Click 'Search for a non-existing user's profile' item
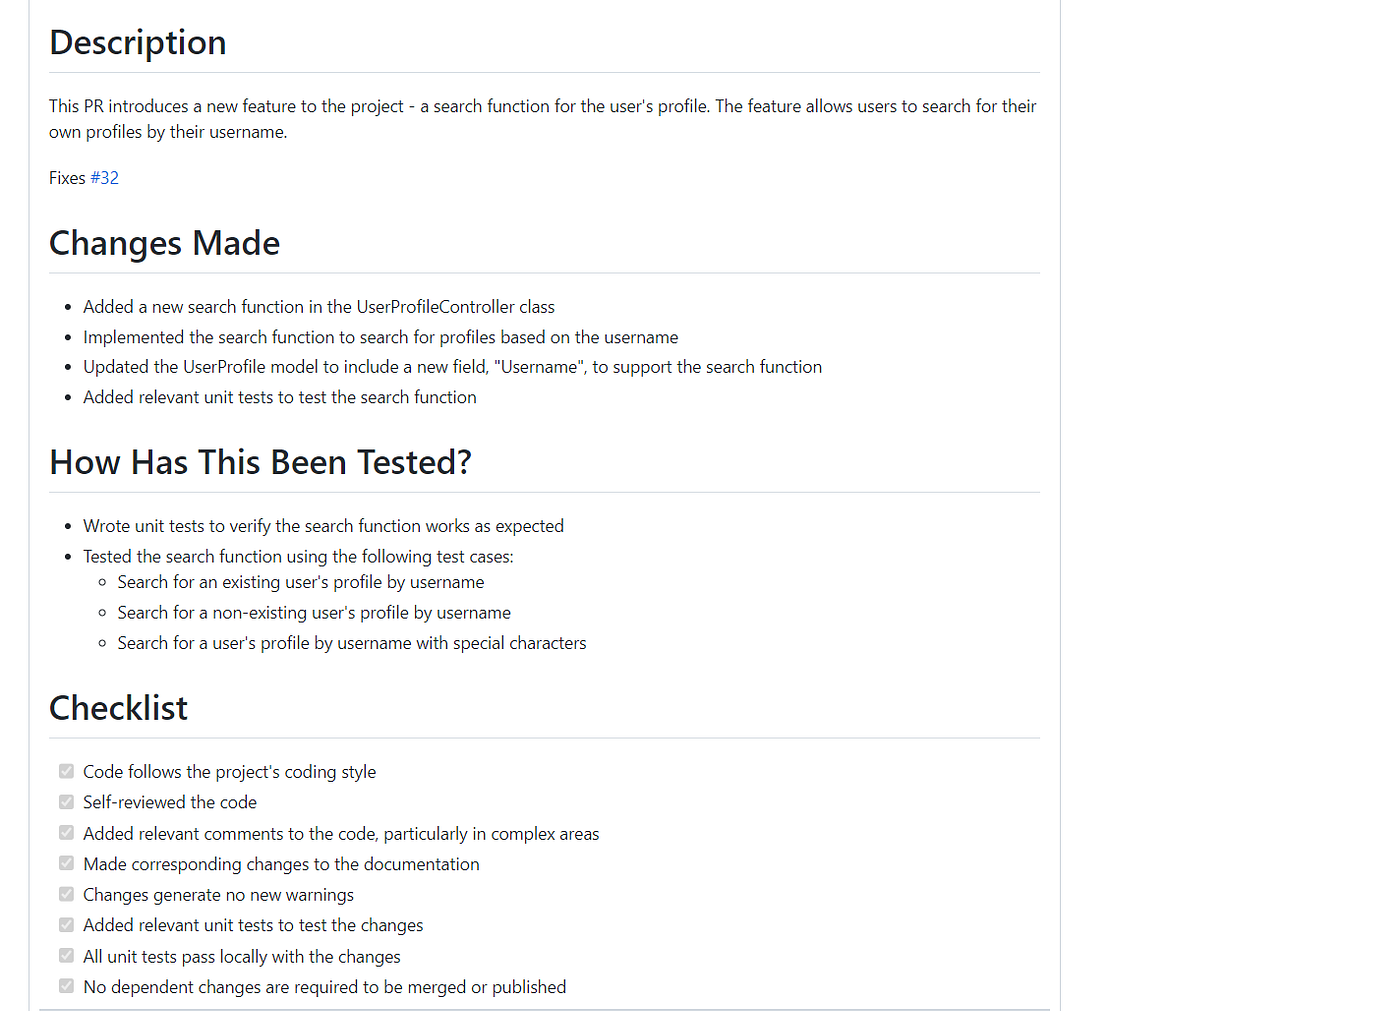The image size is (1400, 1011). pyautogui.click(x=314, y=613)
